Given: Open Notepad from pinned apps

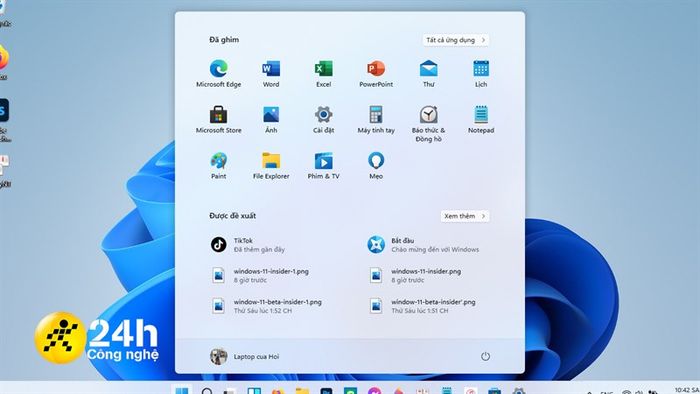Looking at the screenshot, I should pyautogui.click(x=481, y=120).
